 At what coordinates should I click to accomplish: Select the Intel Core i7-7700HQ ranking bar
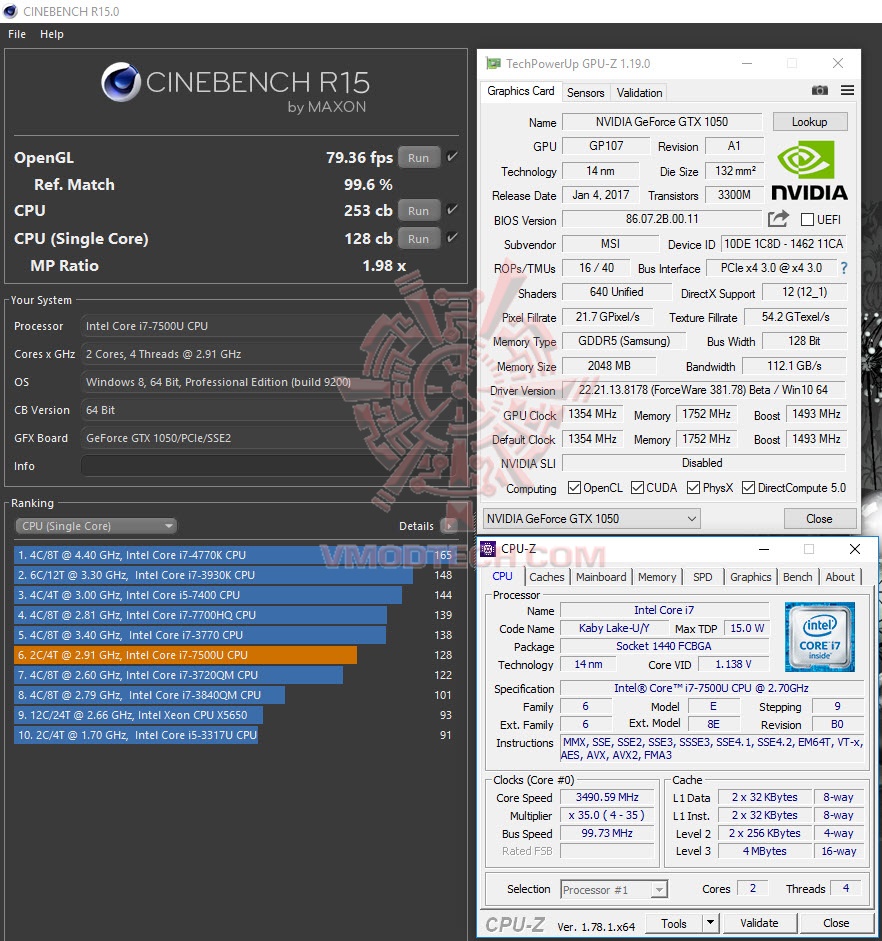(x=200, y=615)
